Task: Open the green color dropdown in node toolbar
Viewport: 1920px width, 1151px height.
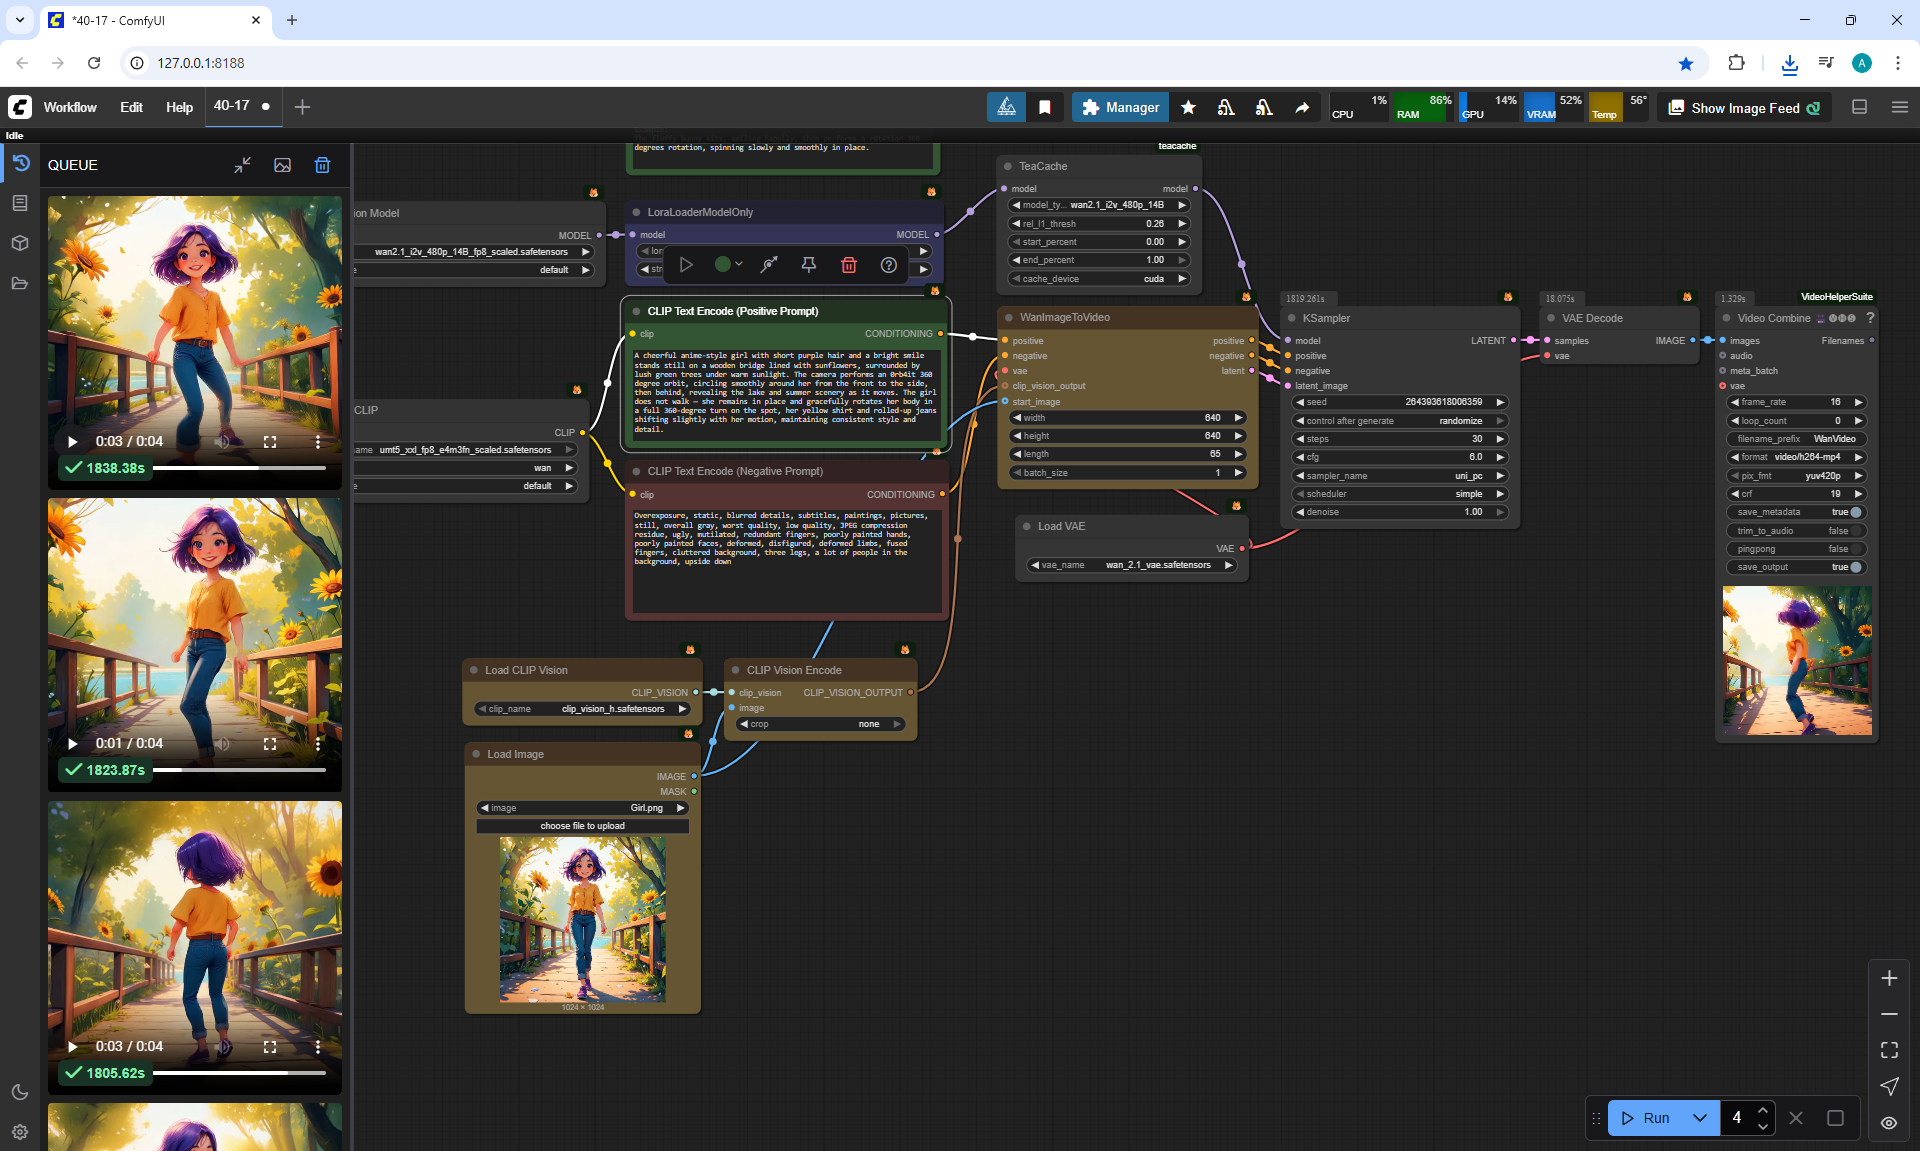Action: 728,265
